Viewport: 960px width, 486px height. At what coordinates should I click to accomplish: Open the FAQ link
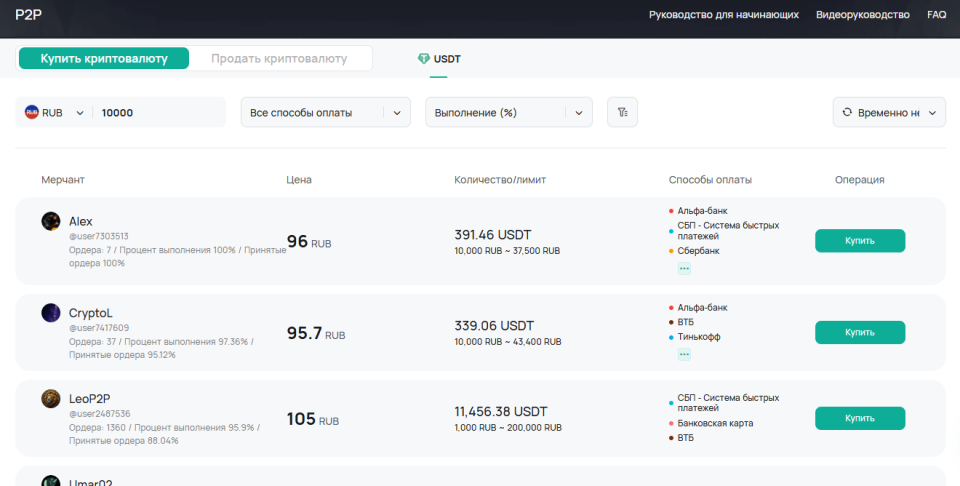coord(936,15)
